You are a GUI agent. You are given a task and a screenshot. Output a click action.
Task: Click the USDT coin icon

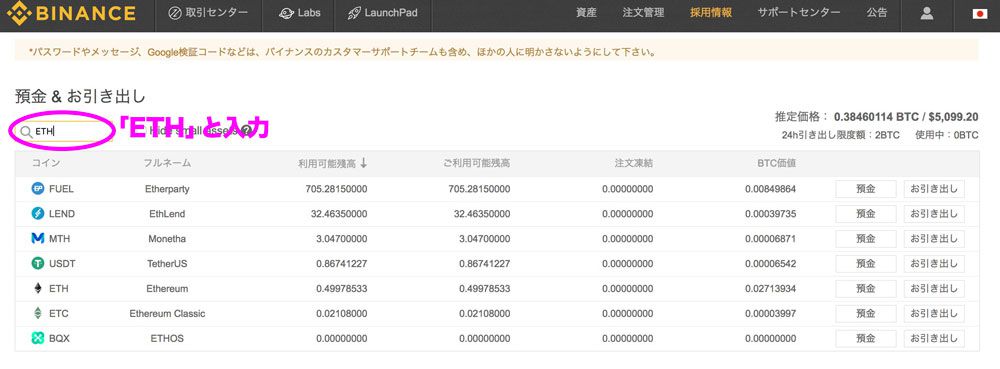coord(38,263)
